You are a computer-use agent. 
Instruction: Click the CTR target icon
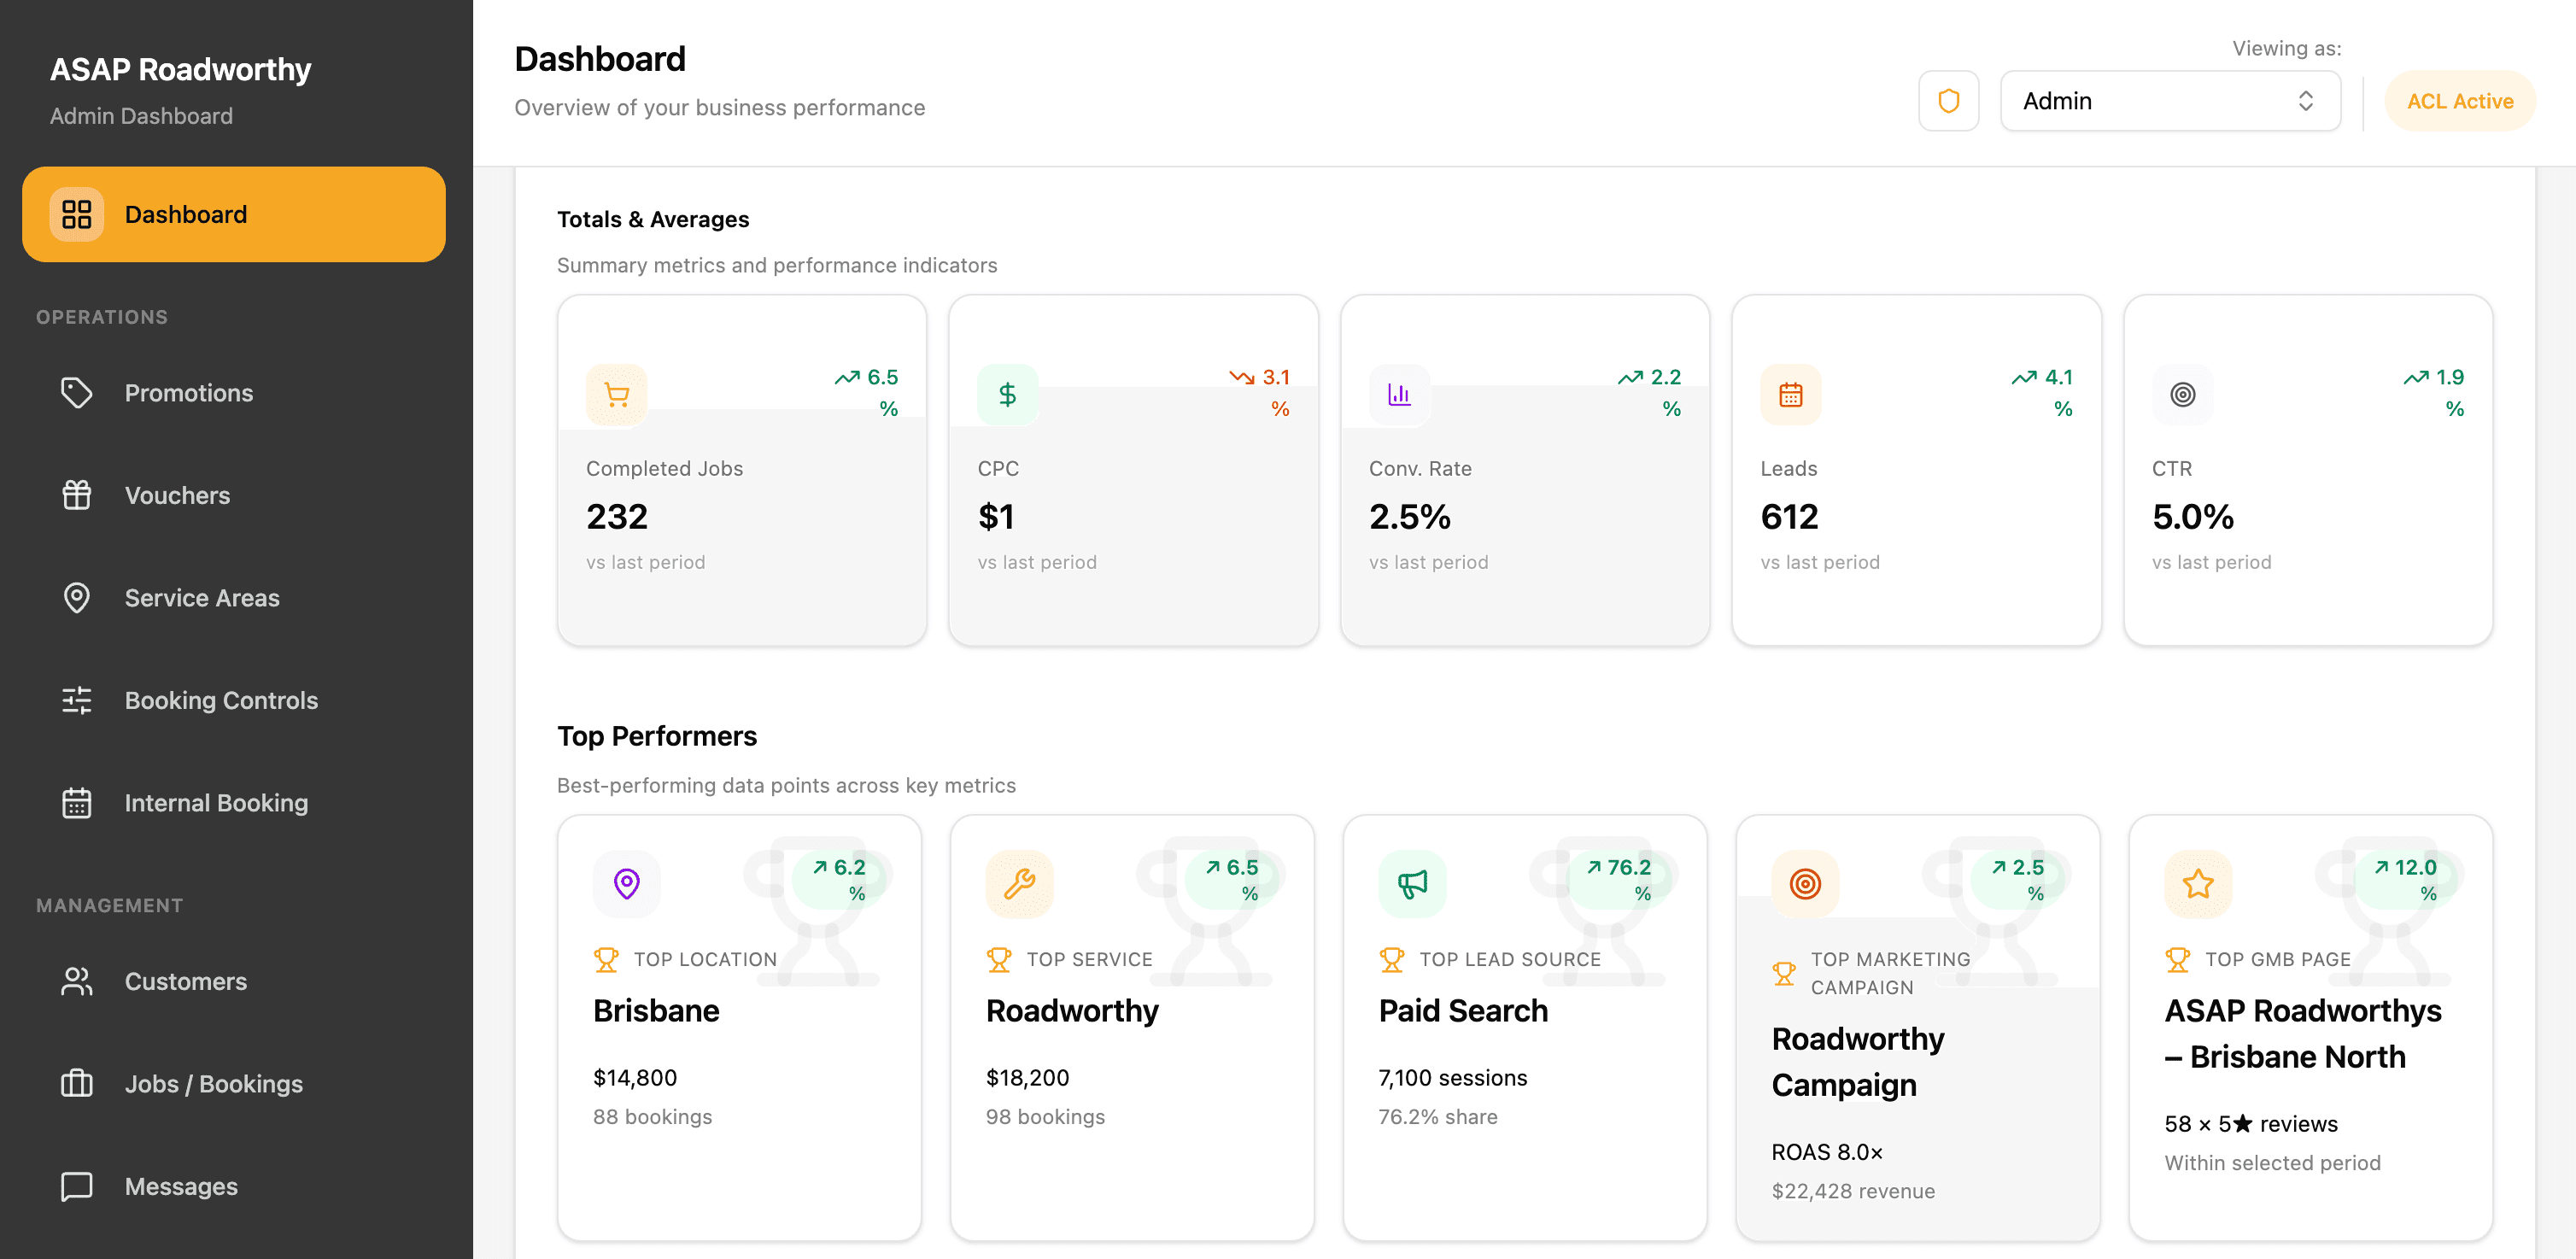pos(2182,395)
